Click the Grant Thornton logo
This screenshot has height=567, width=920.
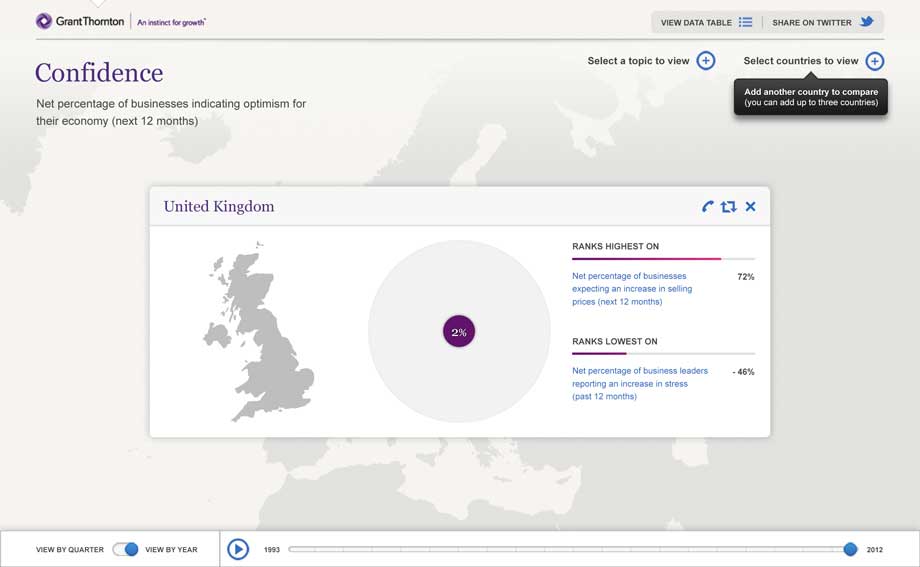(x=80, y=21)
